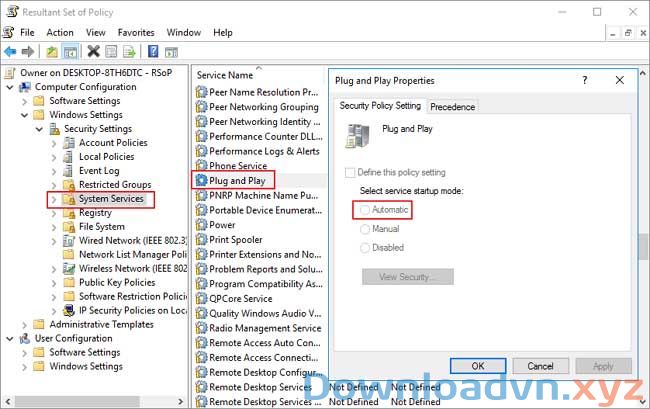Click the question mark dialog help button
650x409 pixels.
[585, 80]
